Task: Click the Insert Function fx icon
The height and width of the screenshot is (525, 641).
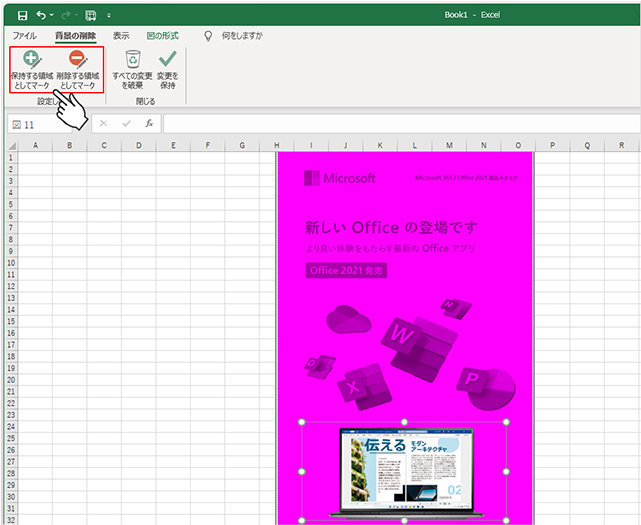Action: 149,123
